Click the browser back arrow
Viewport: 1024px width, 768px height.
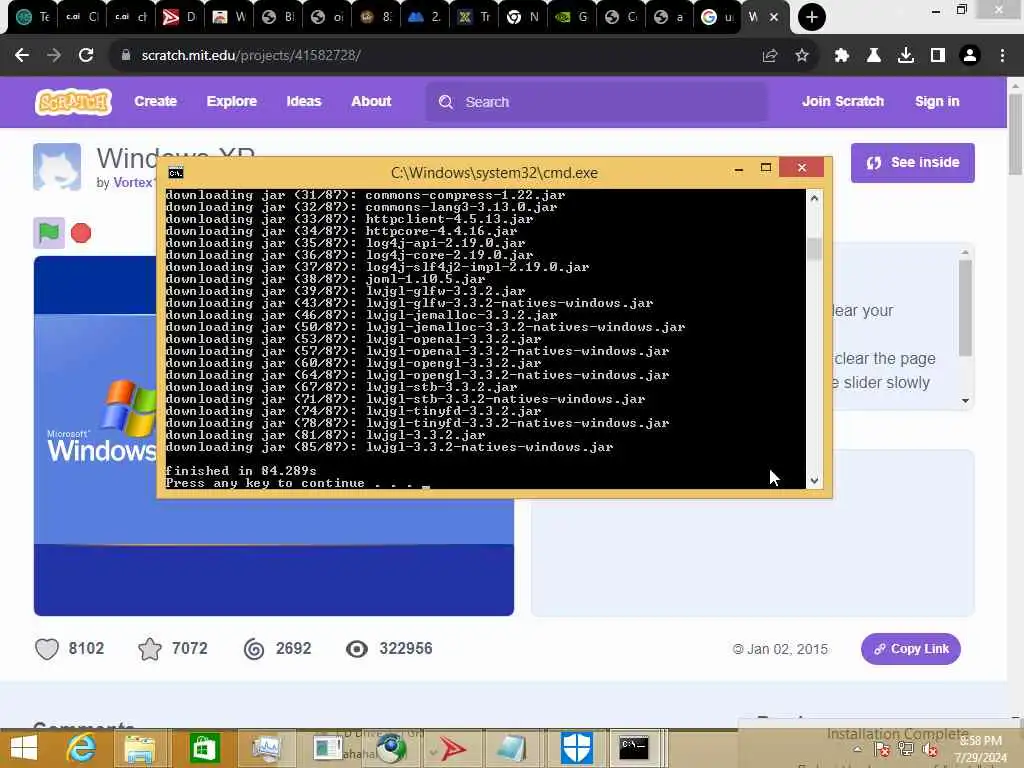pos(22,56)
